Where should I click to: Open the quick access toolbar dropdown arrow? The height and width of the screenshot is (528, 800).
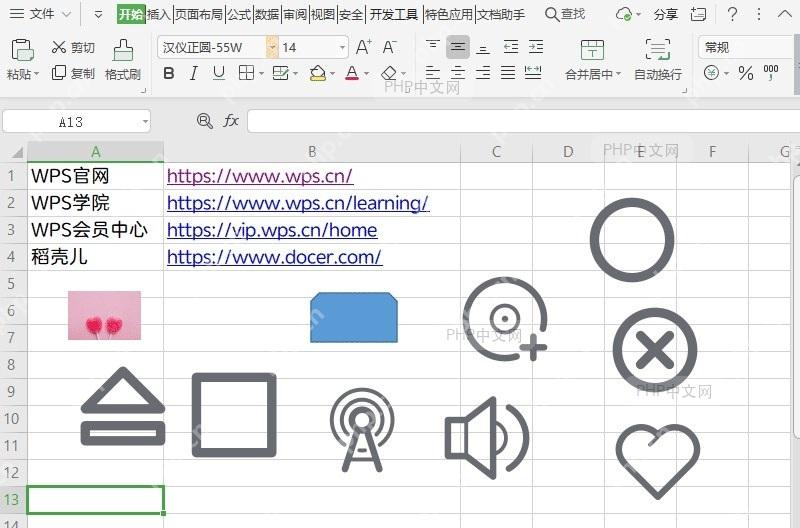[x=98, y=14]
